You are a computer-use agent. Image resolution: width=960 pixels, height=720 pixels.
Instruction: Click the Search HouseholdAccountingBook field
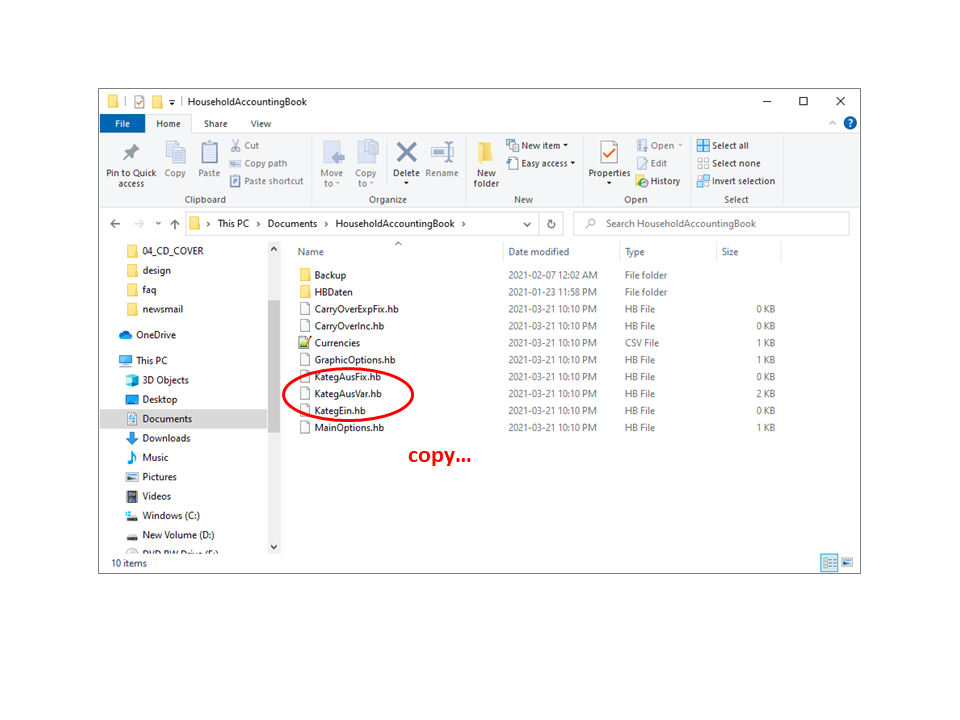click(x=720, y=224)
